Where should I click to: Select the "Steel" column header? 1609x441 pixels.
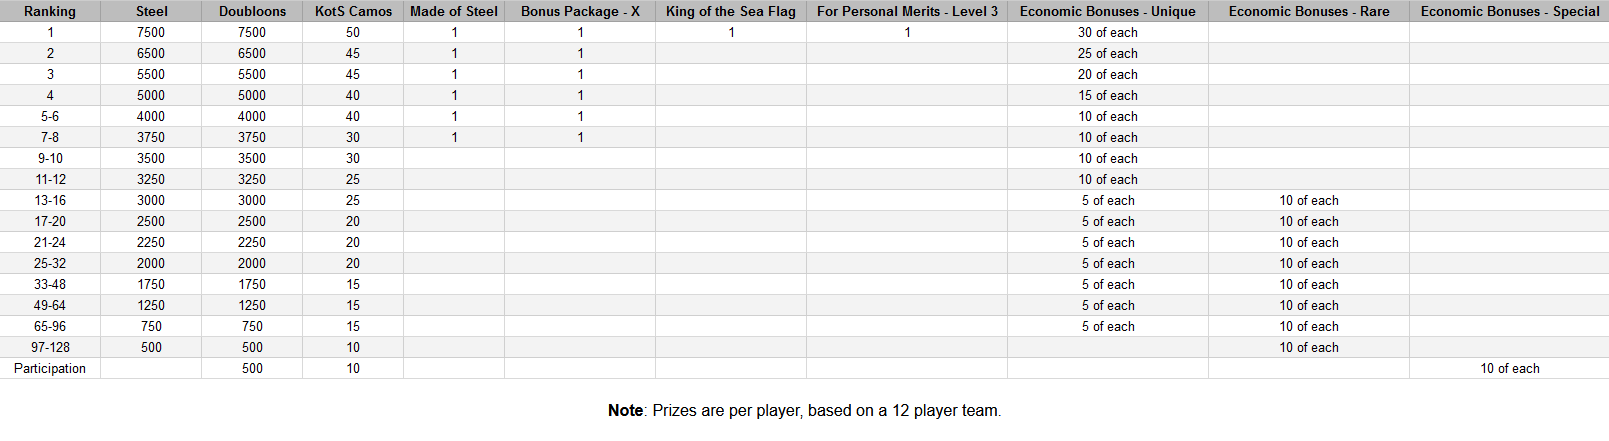(151, 11)
